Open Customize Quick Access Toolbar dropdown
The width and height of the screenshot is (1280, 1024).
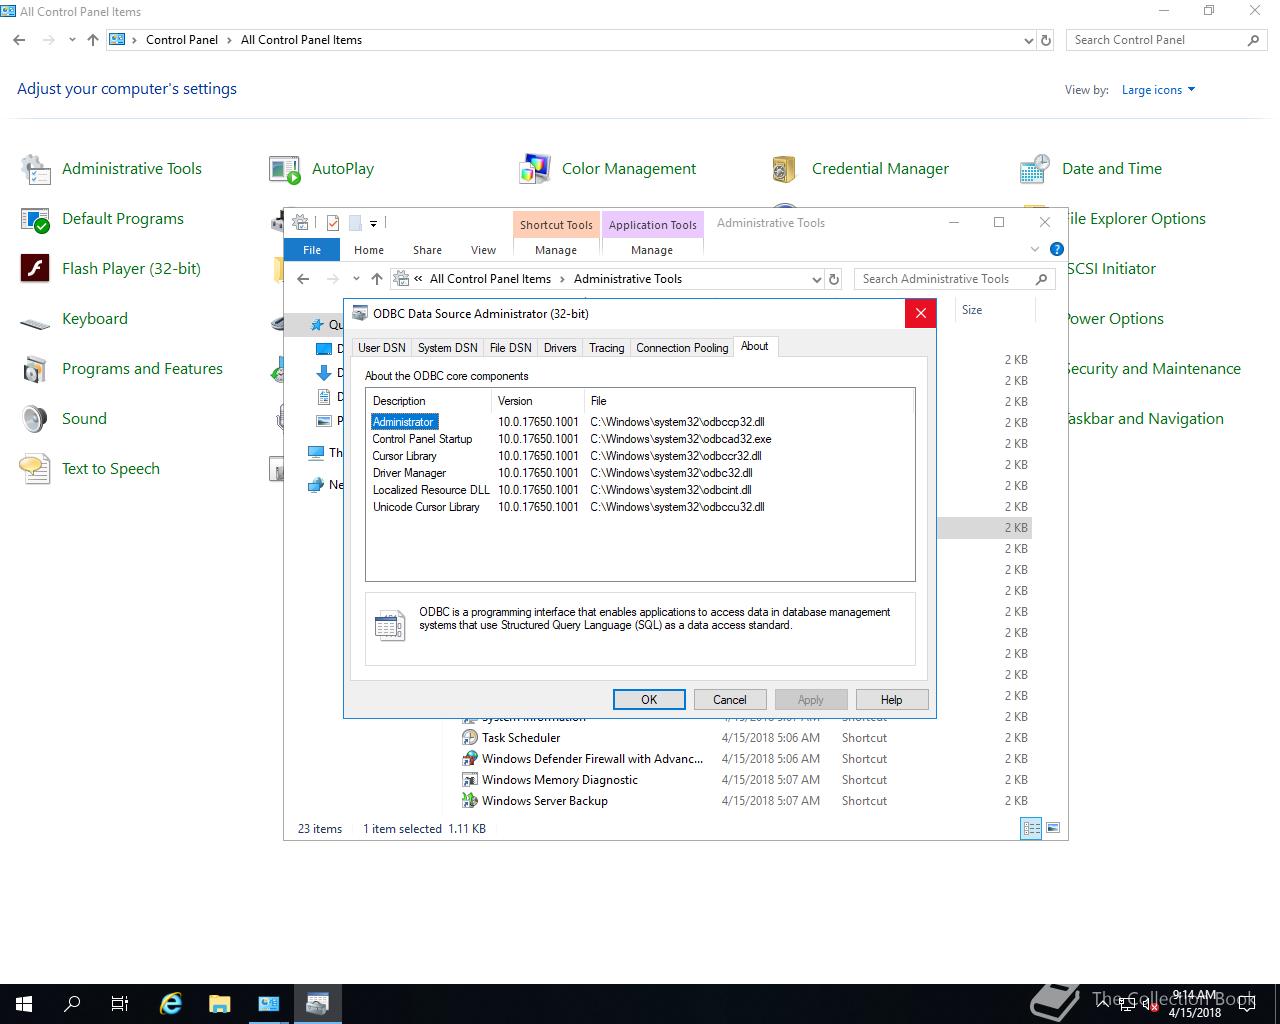pyautogui.click(x=373, y=223)
